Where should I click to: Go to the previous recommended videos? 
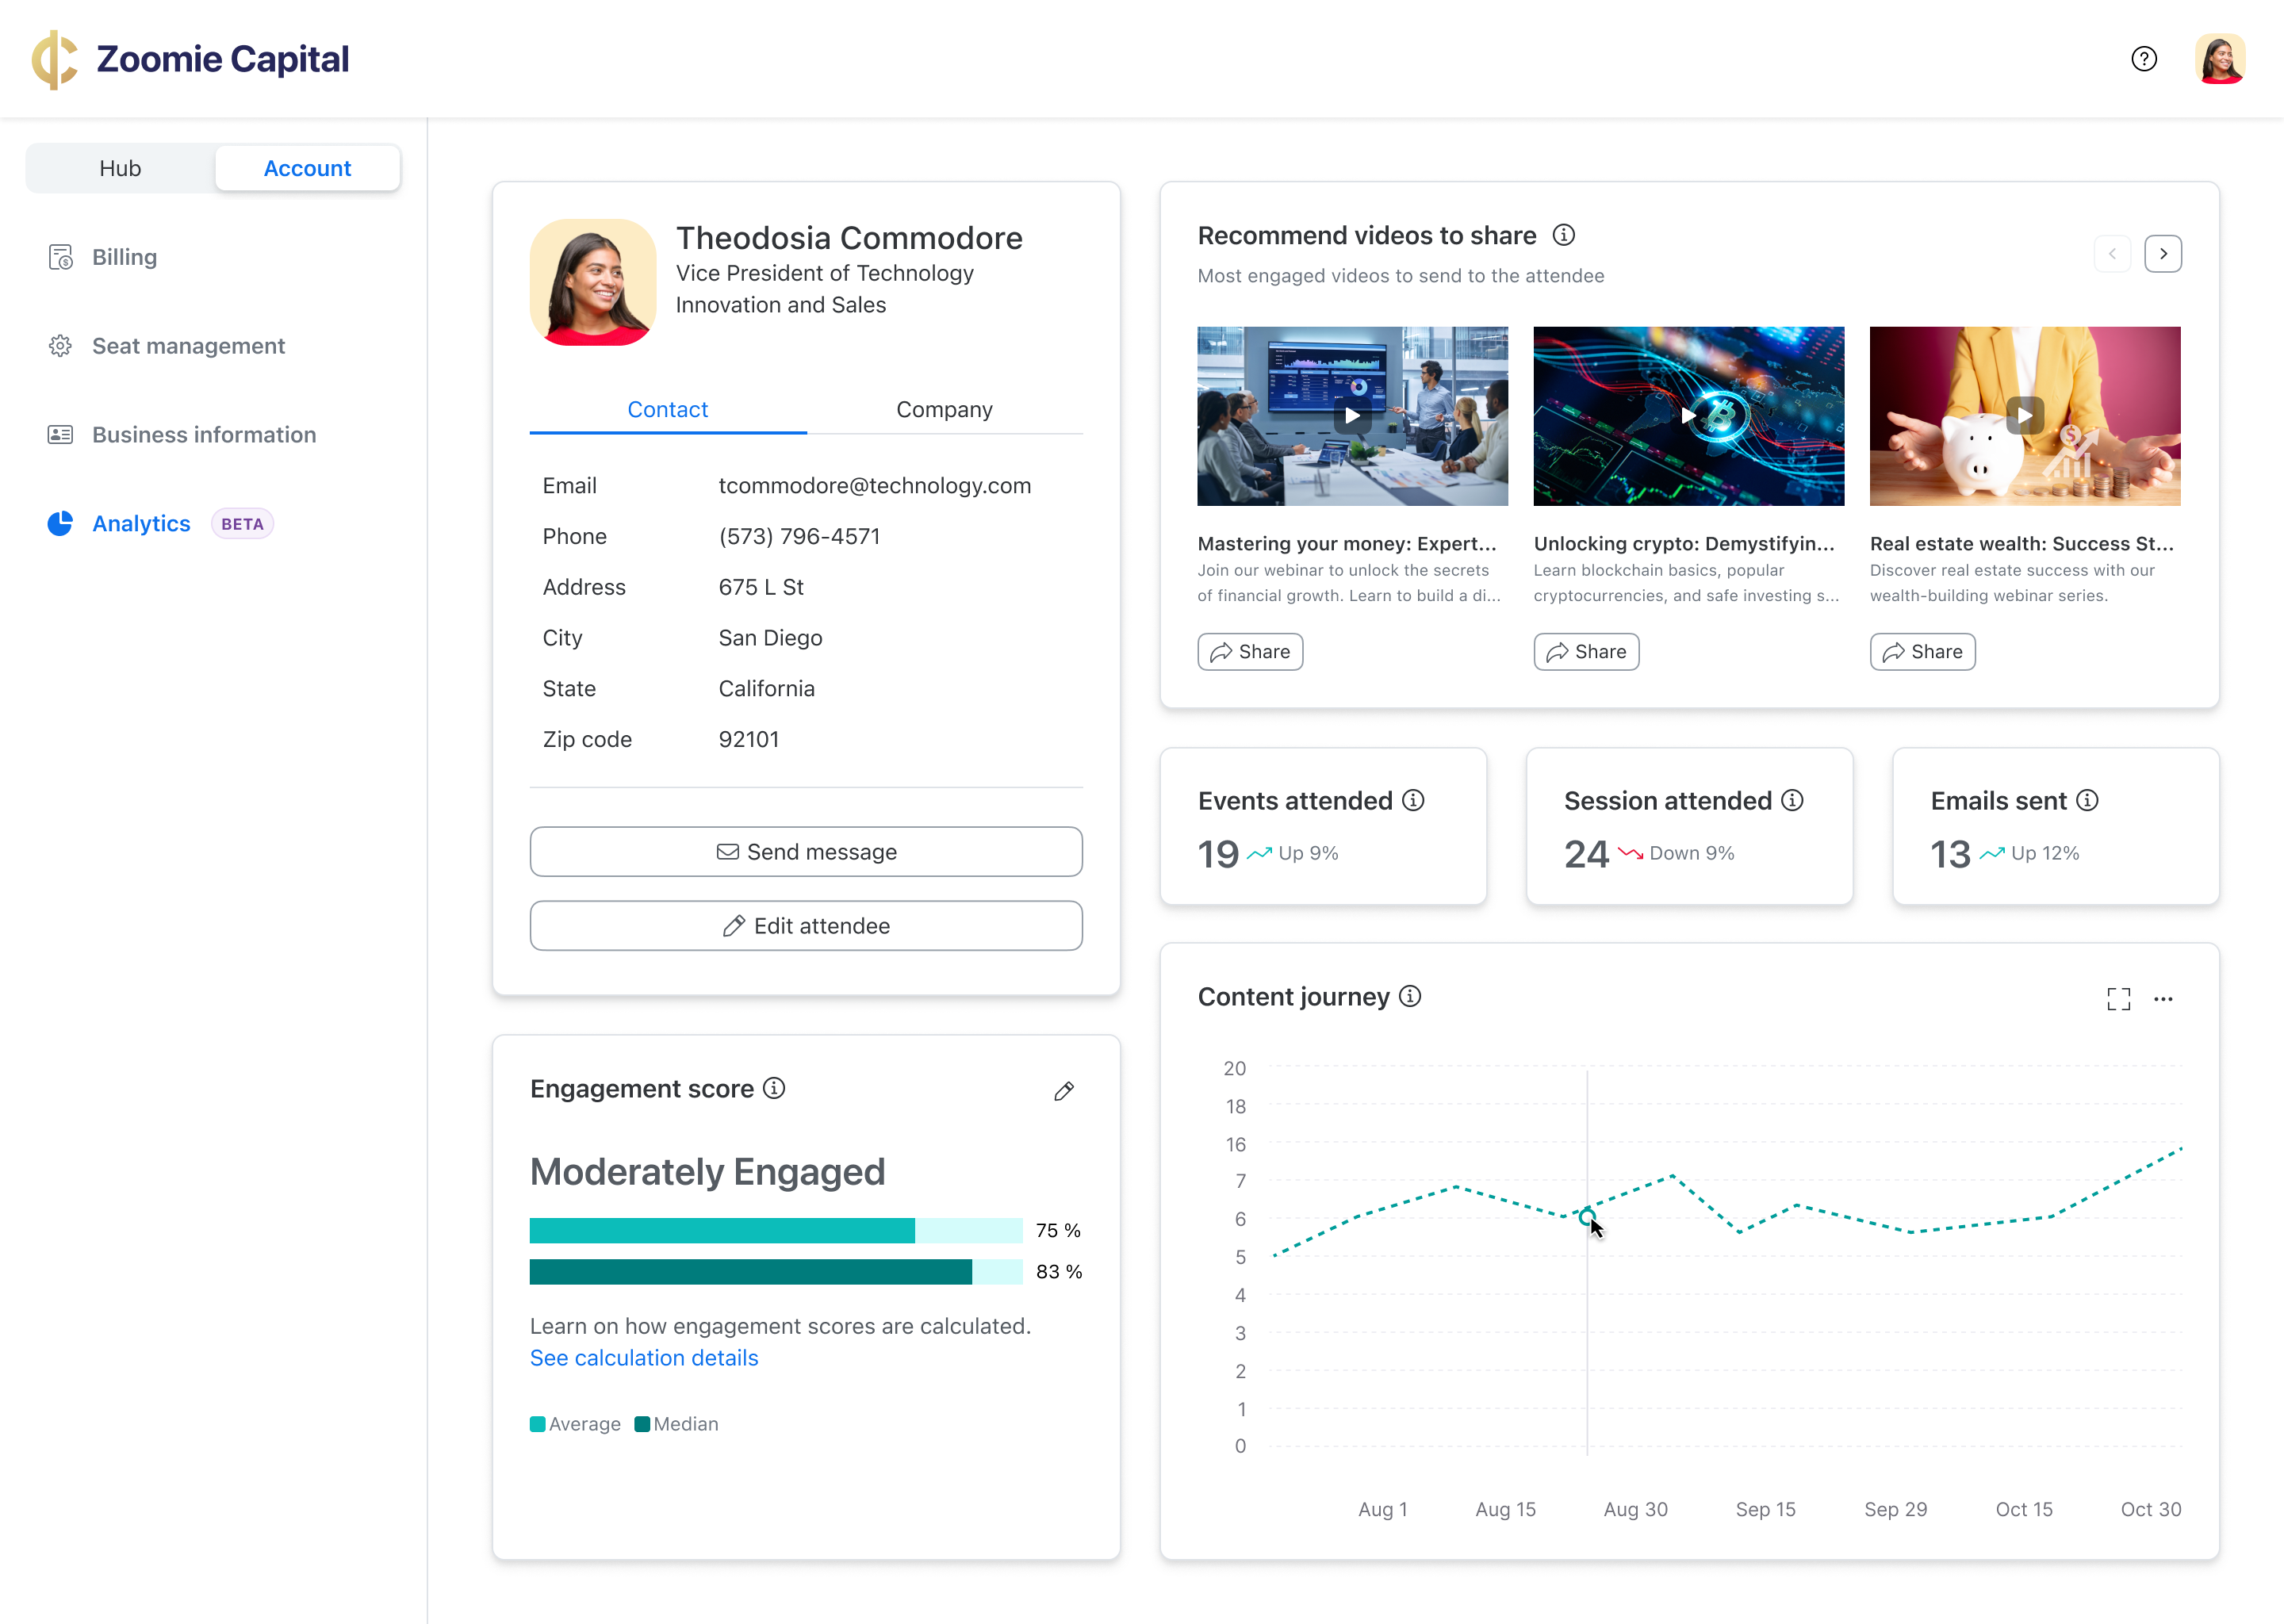tap(2112, 254)
